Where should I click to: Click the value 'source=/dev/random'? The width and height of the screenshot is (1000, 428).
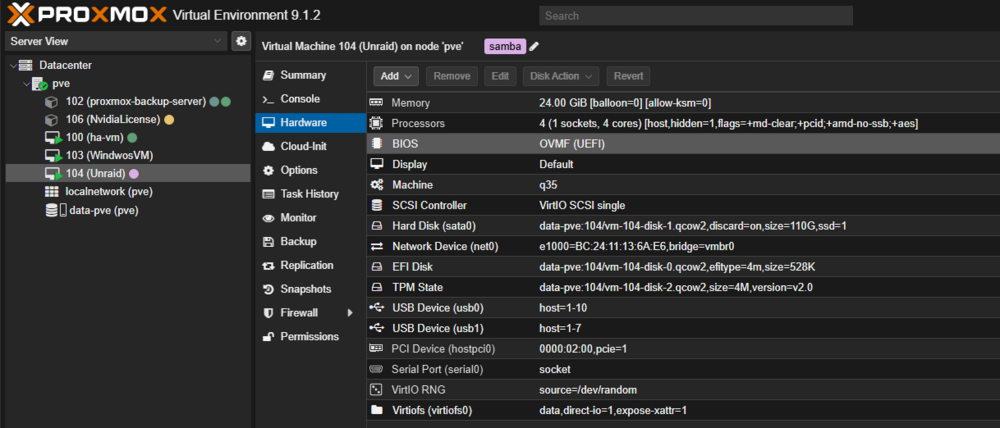[588, 390]
